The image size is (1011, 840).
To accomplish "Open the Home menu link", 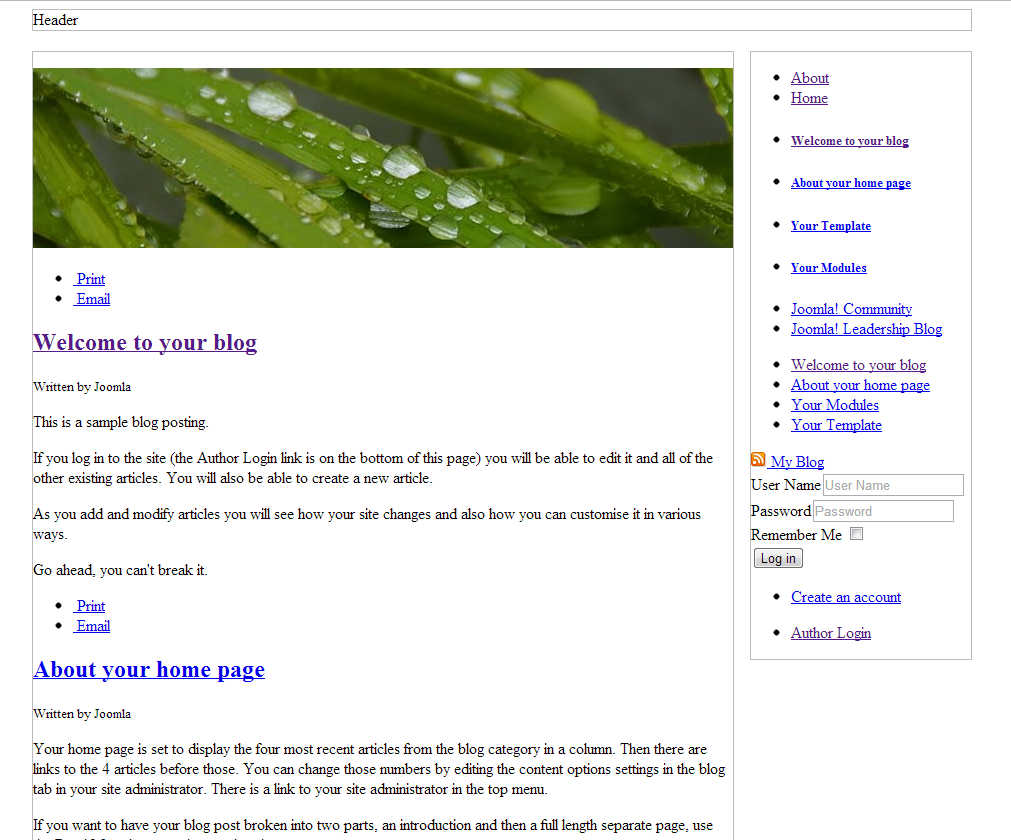I will click(809, 98).
